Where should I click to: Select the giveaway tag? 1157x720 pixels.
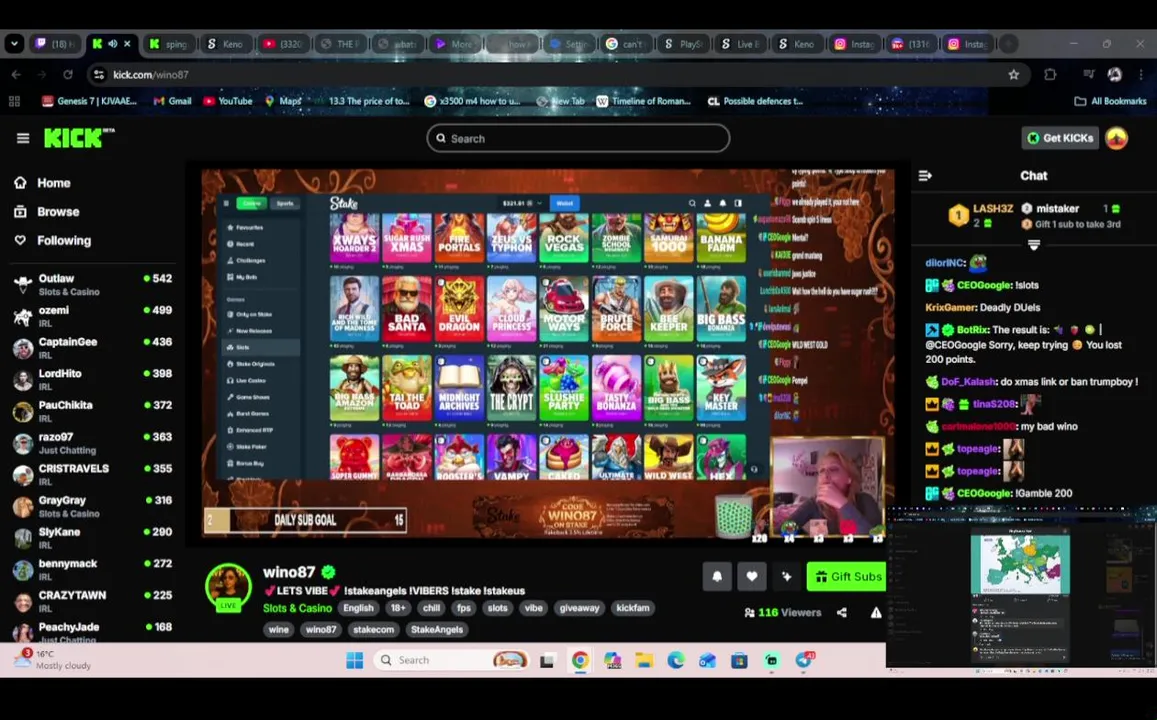[x=579, y=608]
